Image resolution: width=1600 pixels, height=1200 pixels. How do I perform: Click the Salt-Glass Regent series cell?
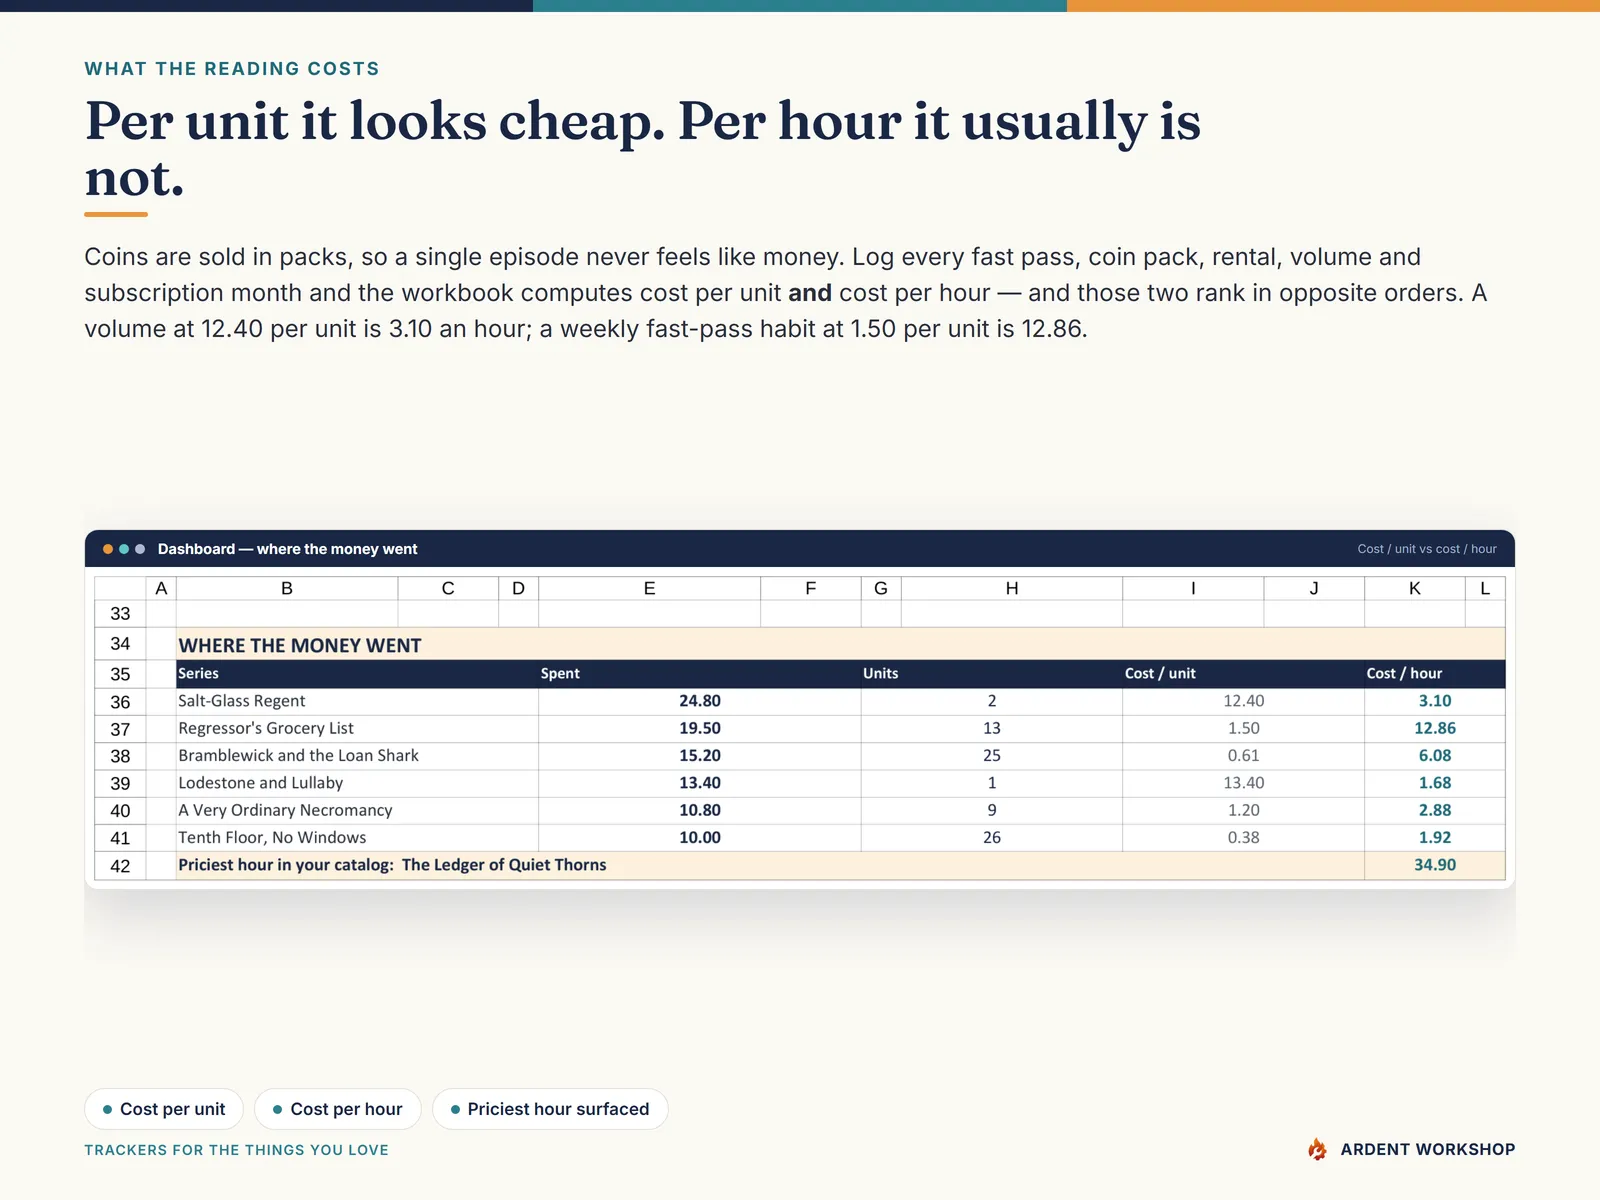(357, 701)
